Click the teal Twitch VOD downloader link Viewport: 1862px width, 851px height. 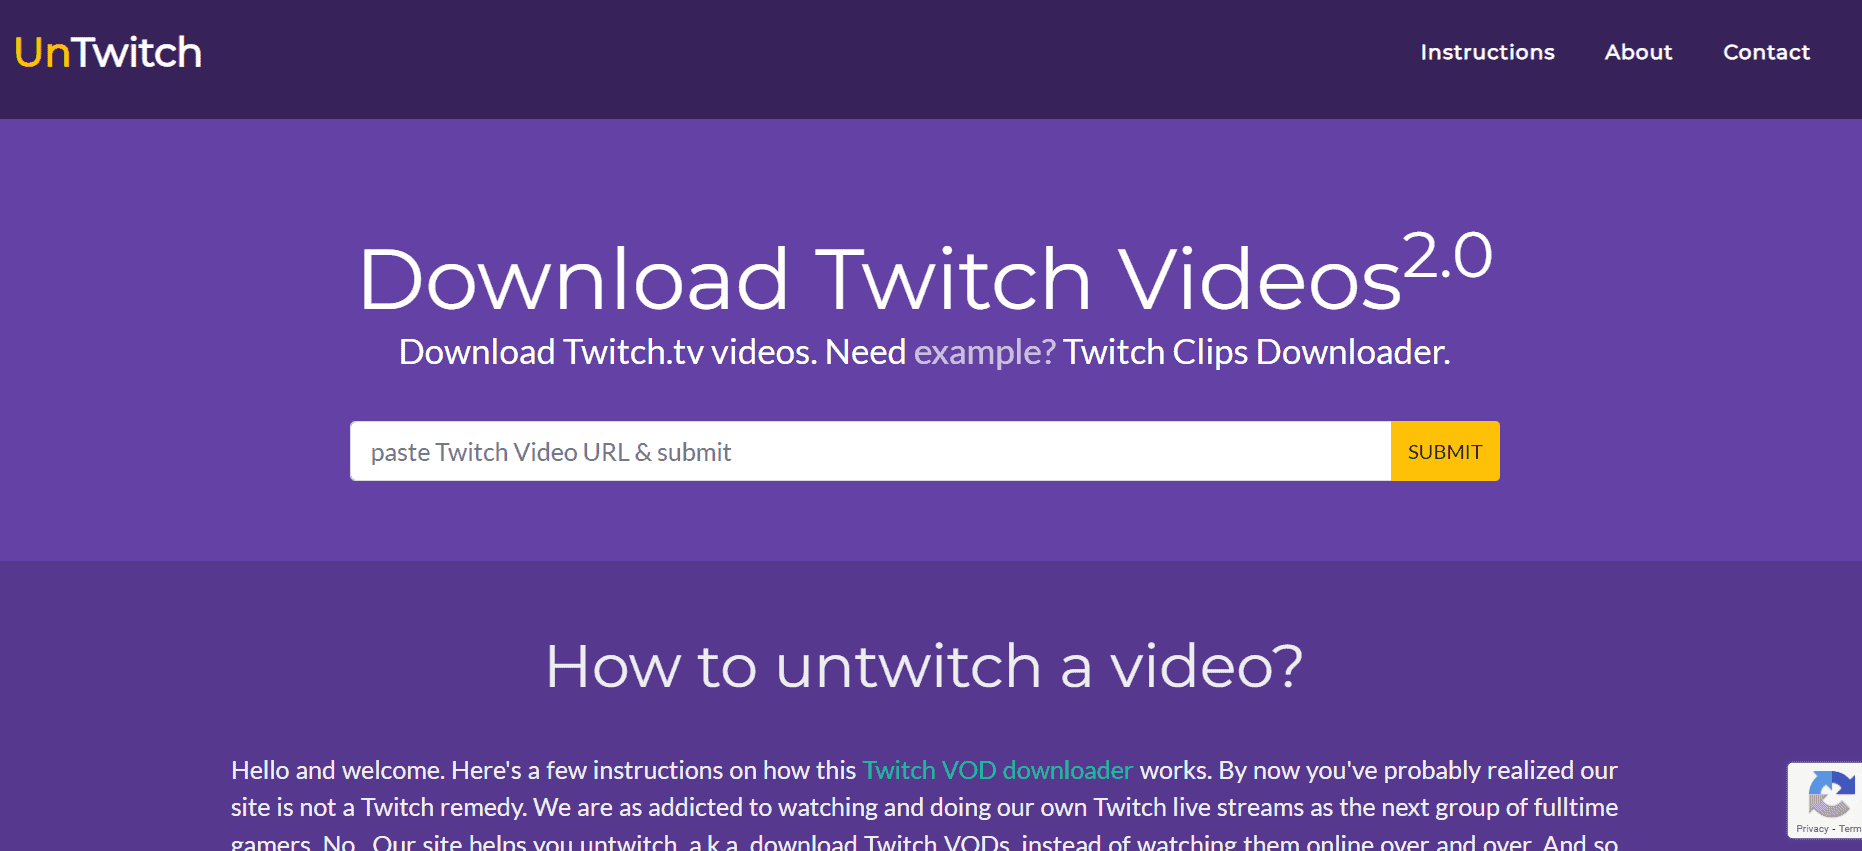(997, 770)
